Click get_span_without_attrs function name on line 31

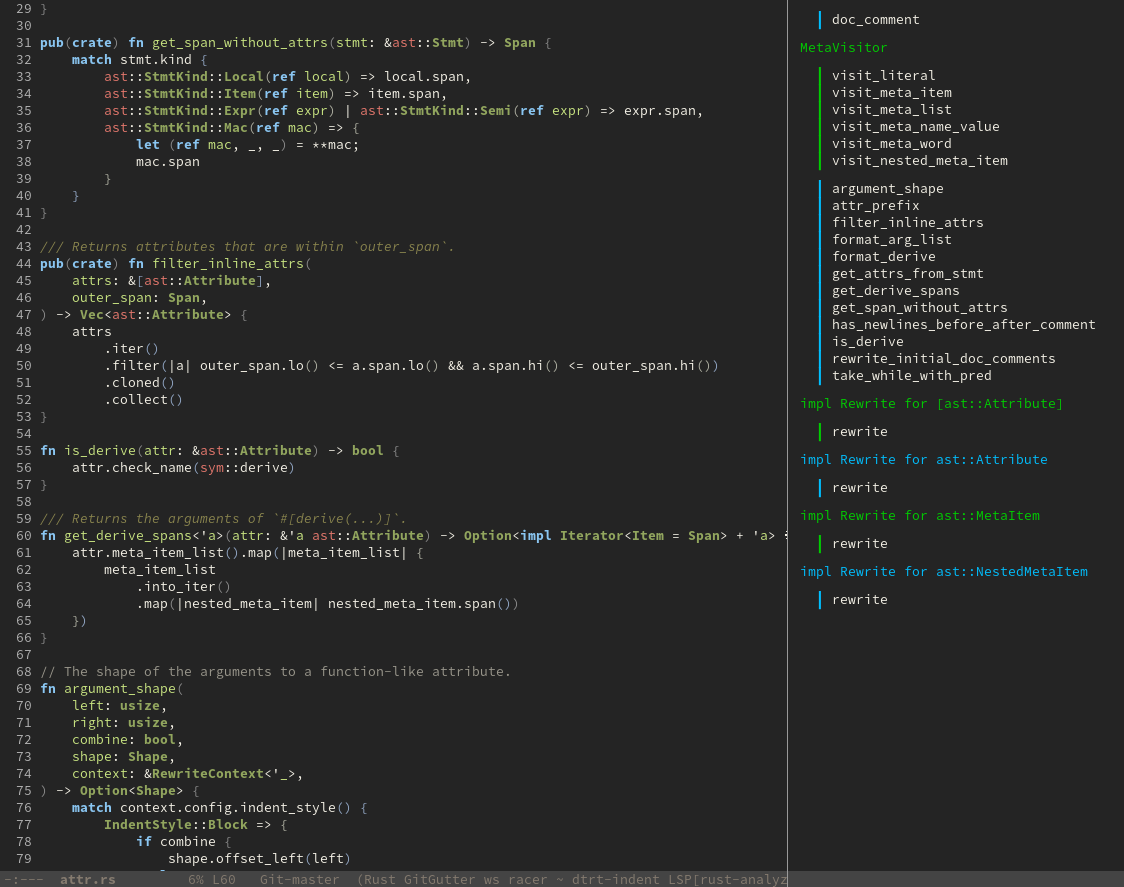(x=239, y=42)
